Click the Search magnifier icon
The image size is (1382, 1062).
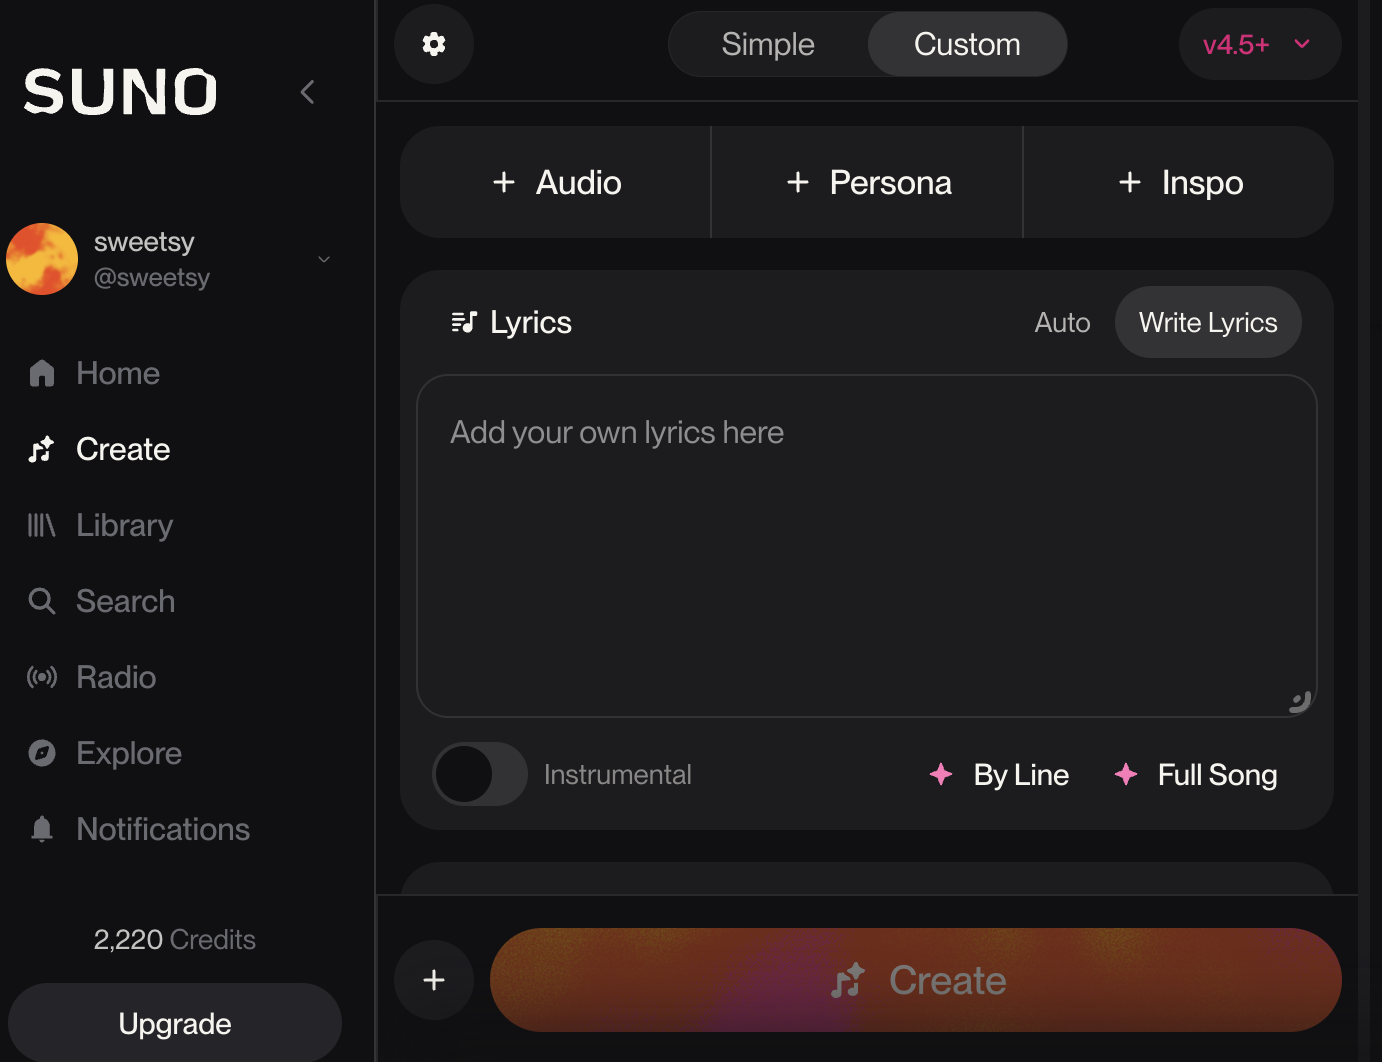[42, 601]
